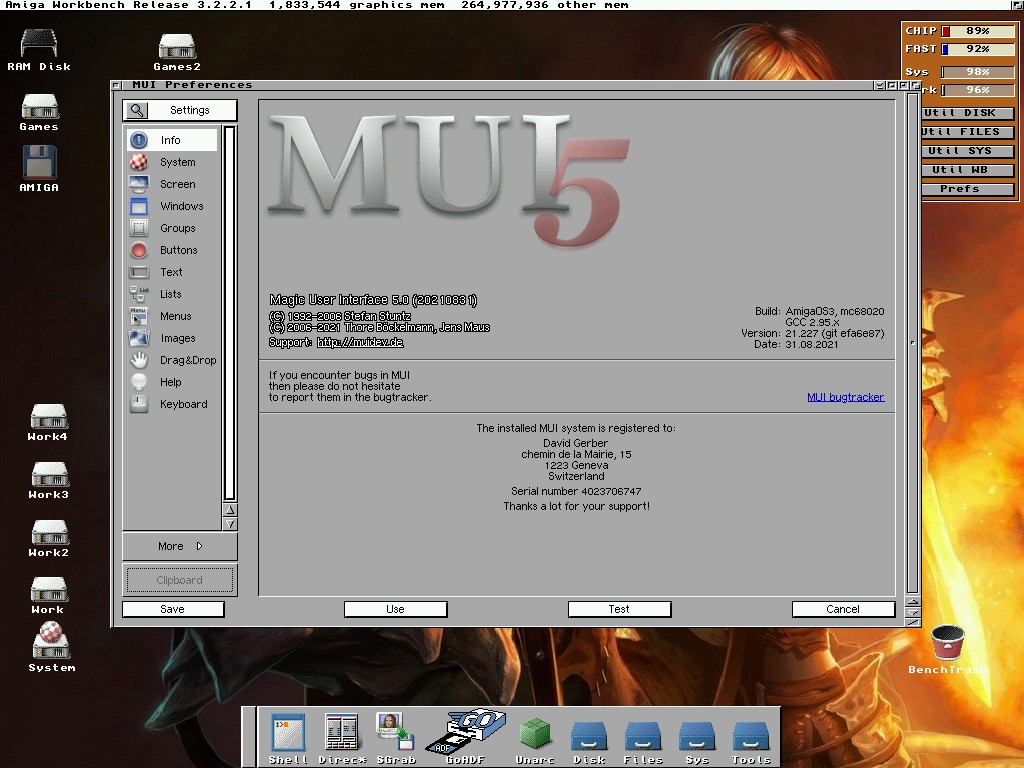This screenshot has width=1024, height=768.
Task: Click the CHIP memory gauge showing 89%
Action: [x=978, y=31]
